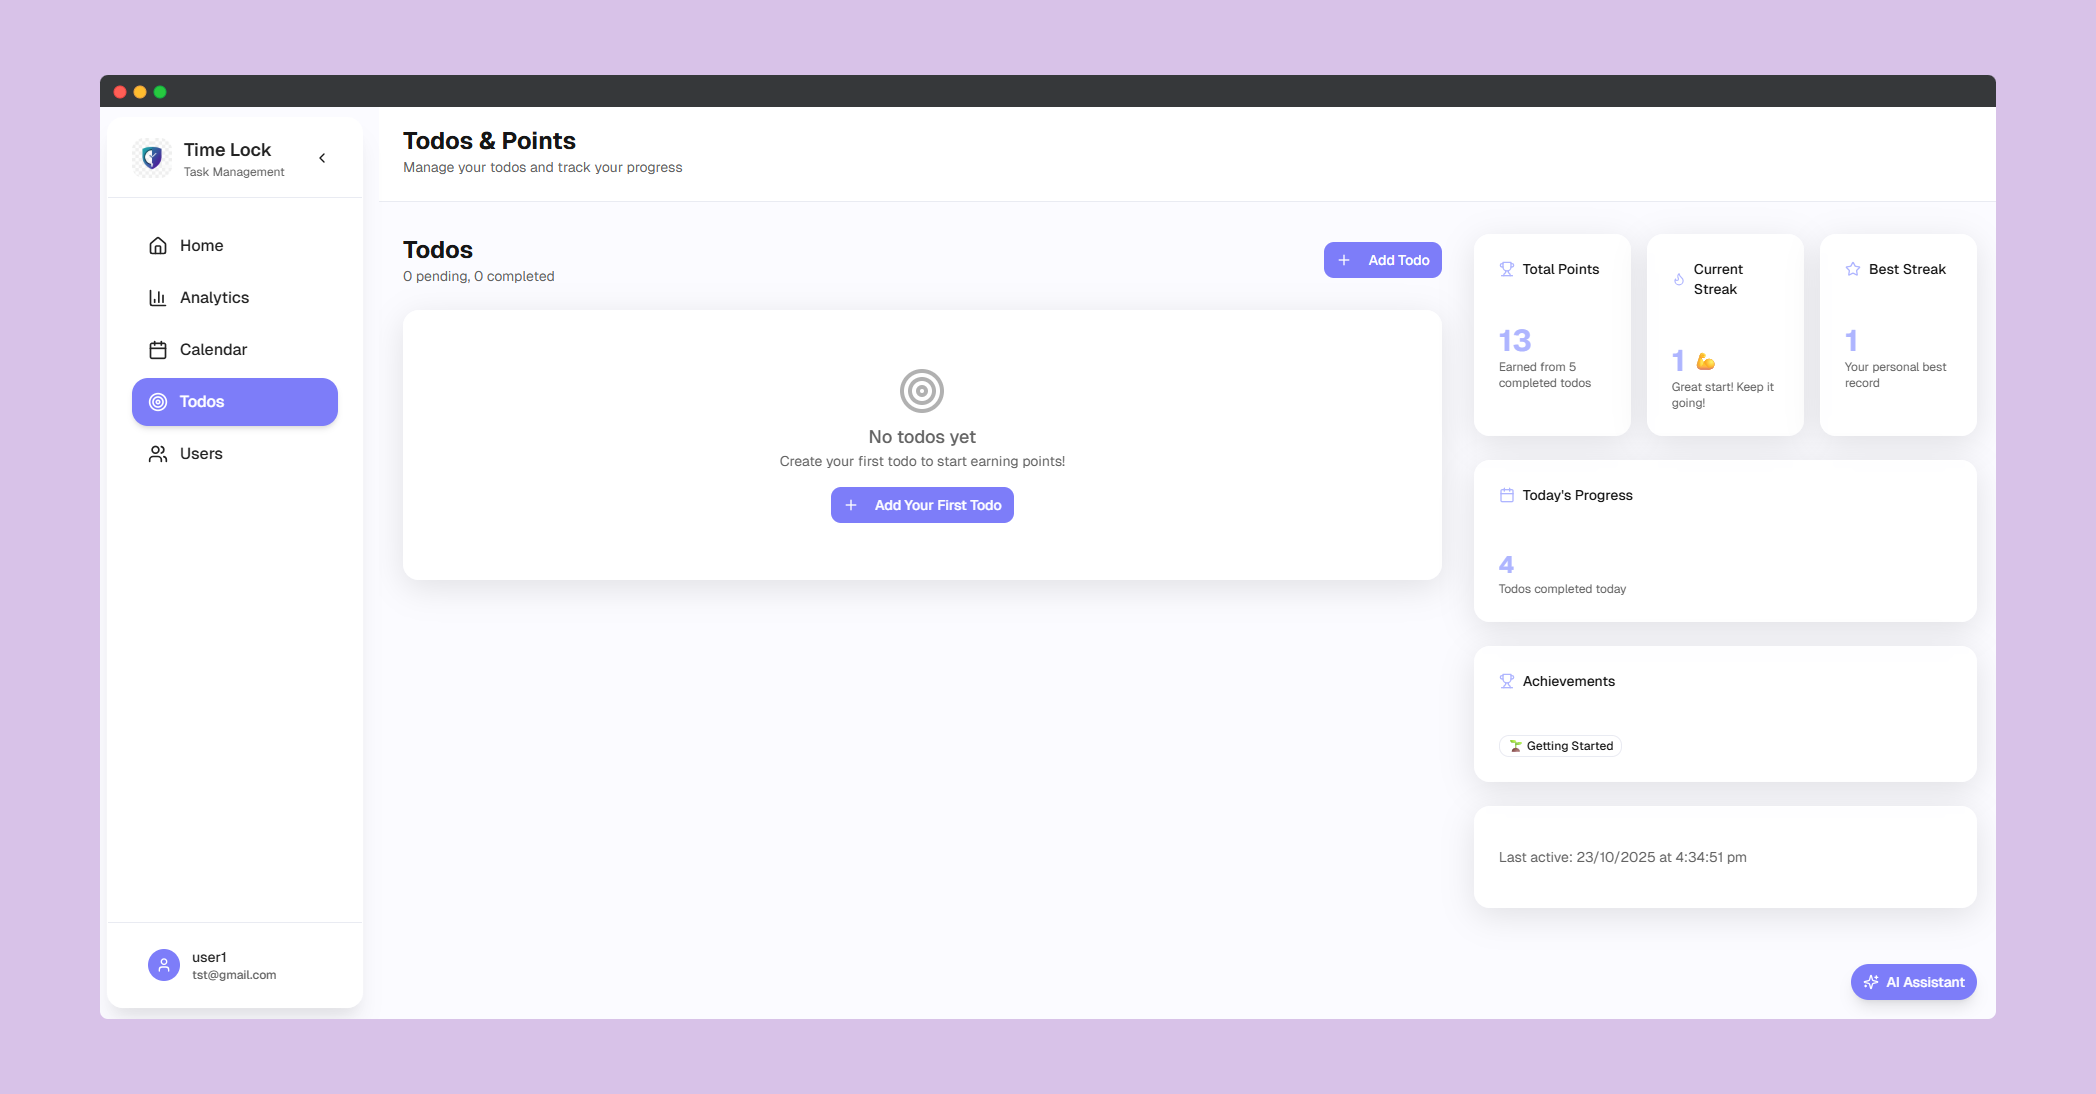Click the large target icon in empty state
The height and width of the screenshot is (1094, 2096).
pyautogui.click(x=922, y=391)
